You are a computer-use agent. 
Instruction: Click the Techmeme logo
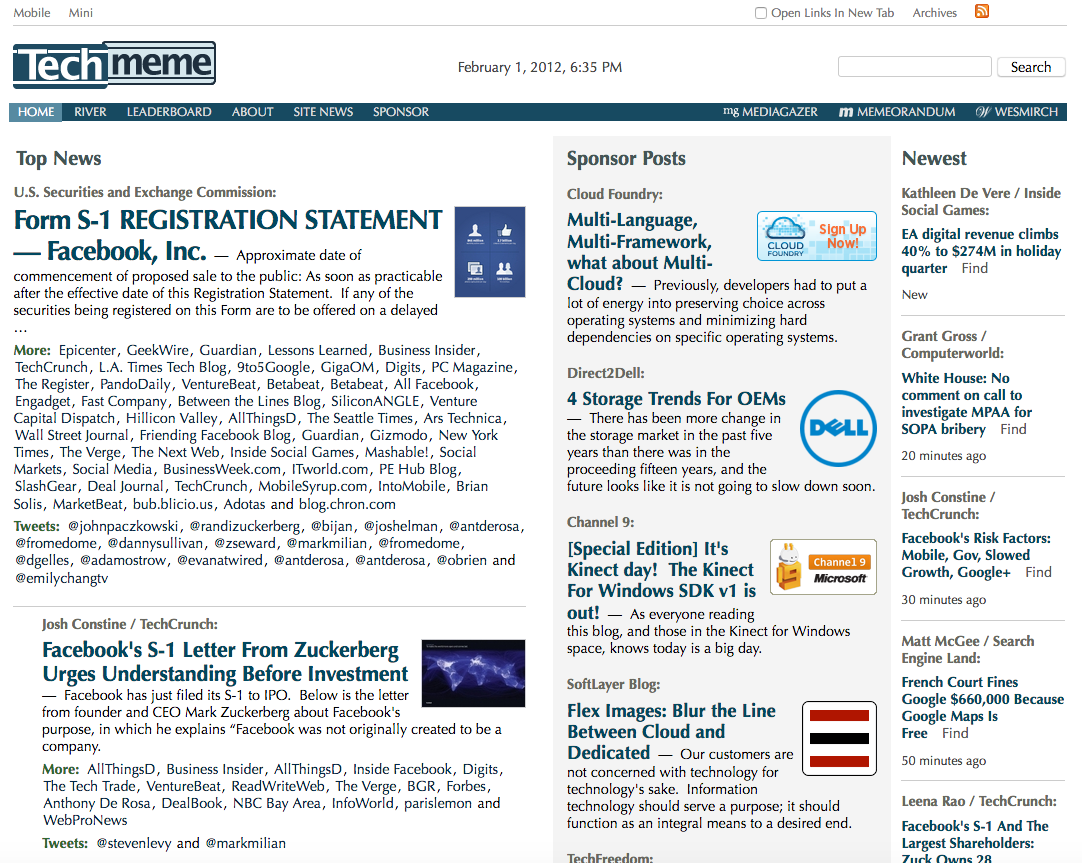click(113, 63)
